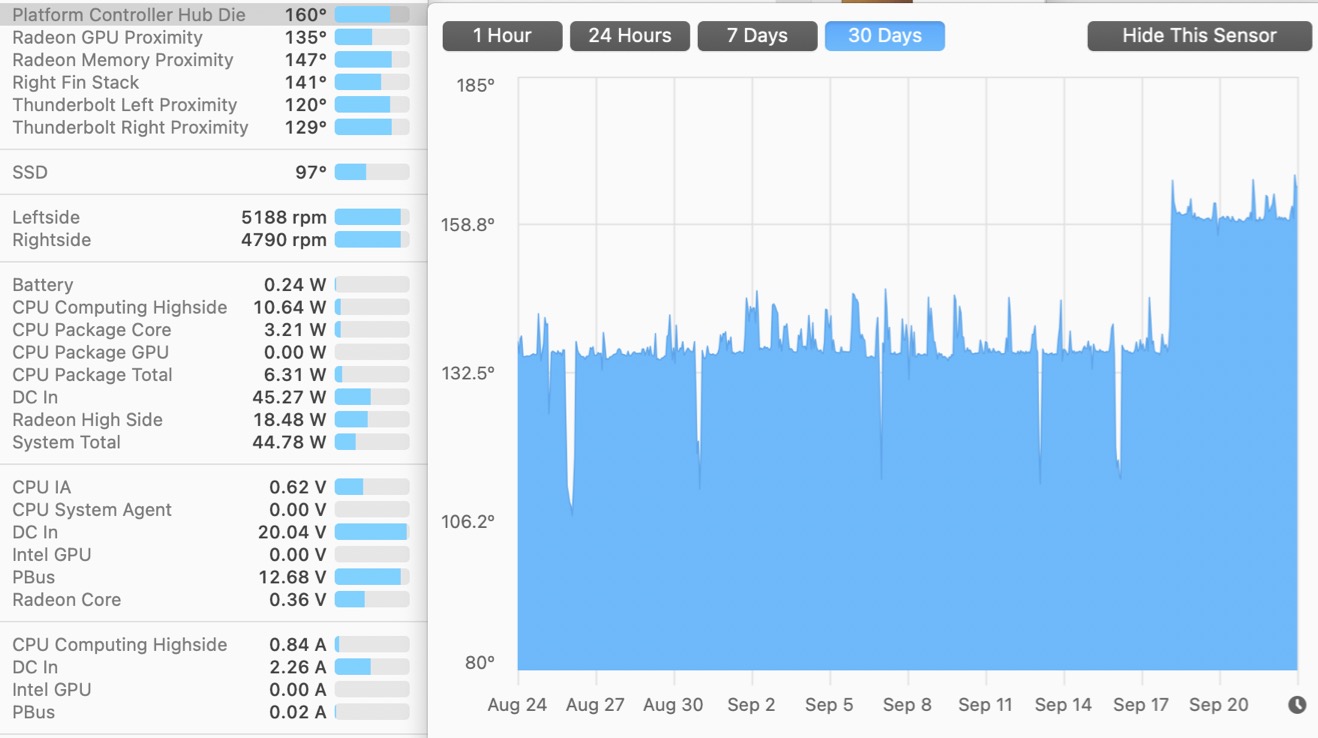Select the Platform Controller Hub Die sensor
Viewport: 1318px width, 738px height.
pyautogui.click(x=214, y=15)
